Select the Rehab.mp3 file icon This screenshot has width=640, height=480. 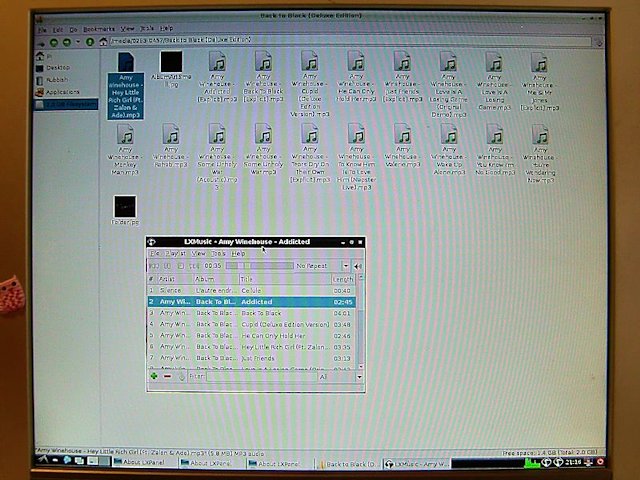click(x=171, y=135)
